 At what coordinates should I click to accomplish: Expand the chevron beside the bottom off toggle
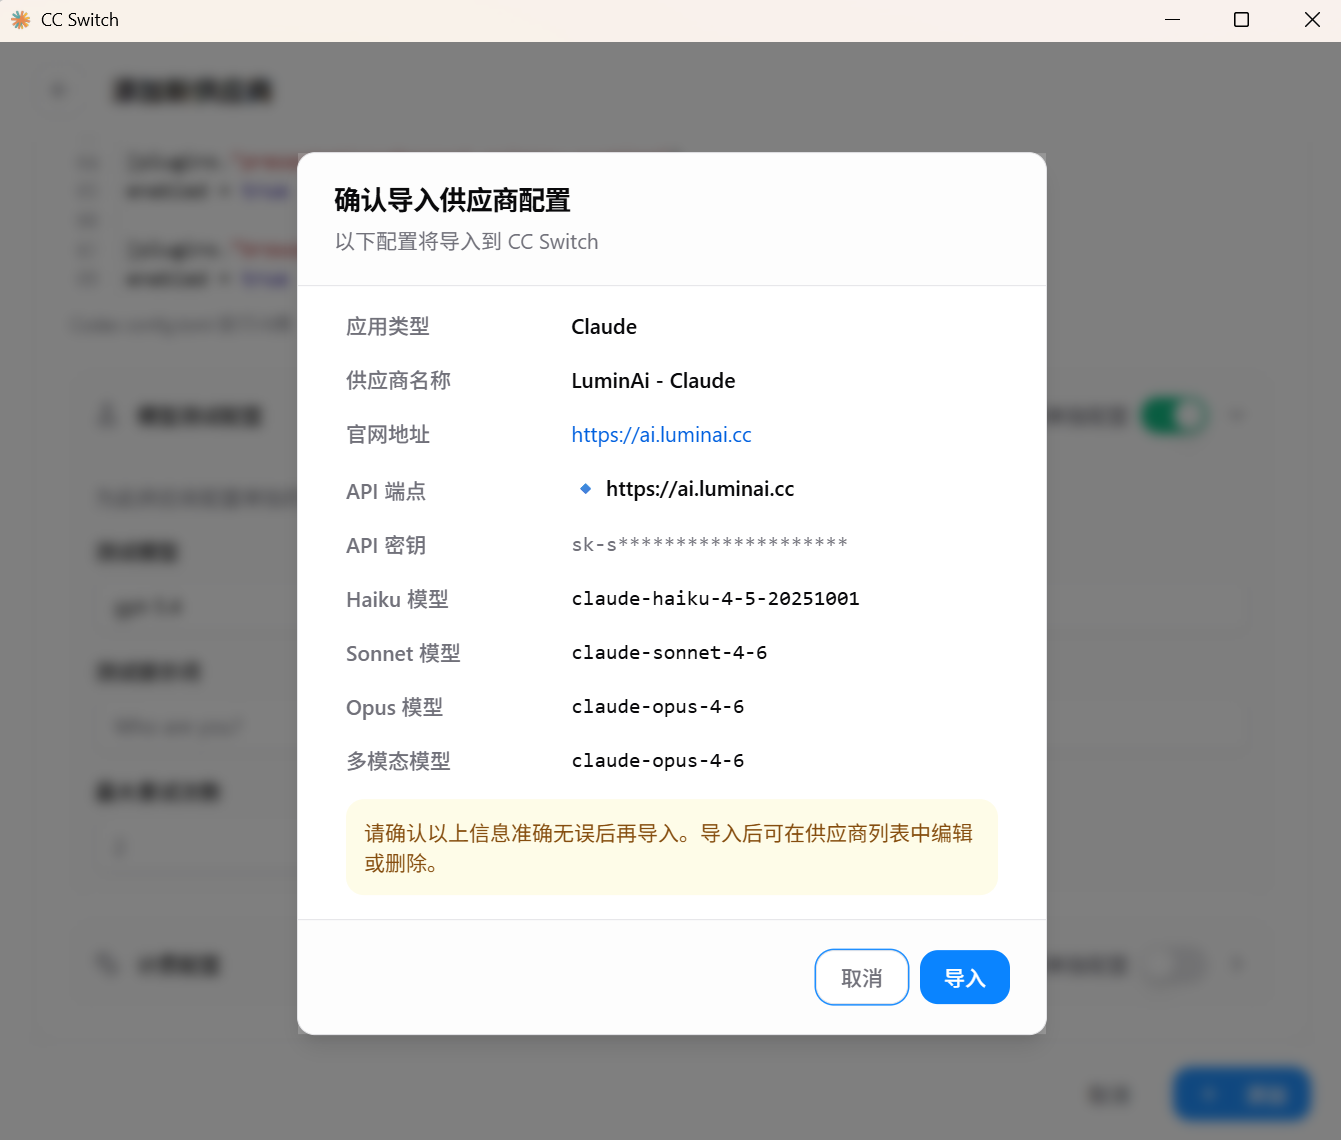[x=1238, y=964]
